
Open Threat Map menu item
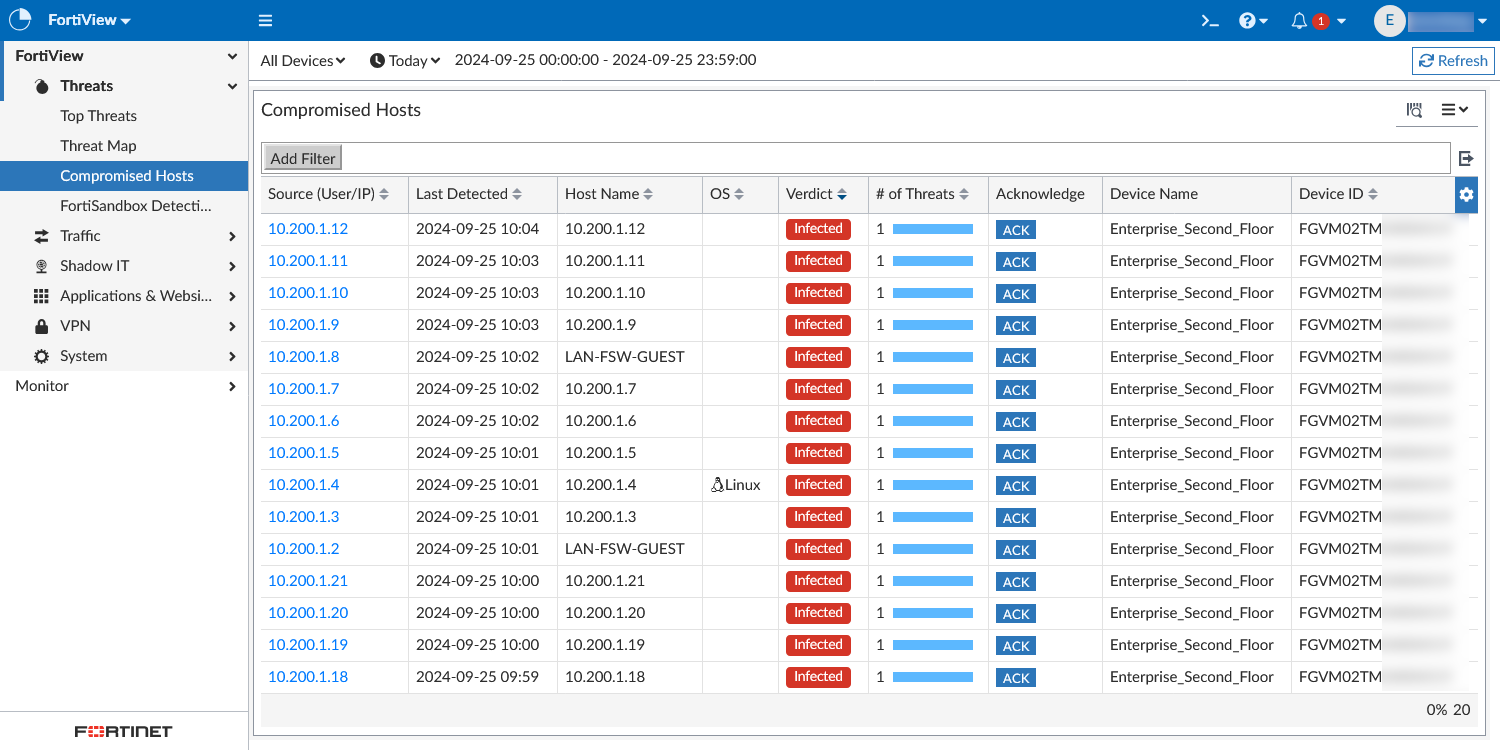click(98, 146)
